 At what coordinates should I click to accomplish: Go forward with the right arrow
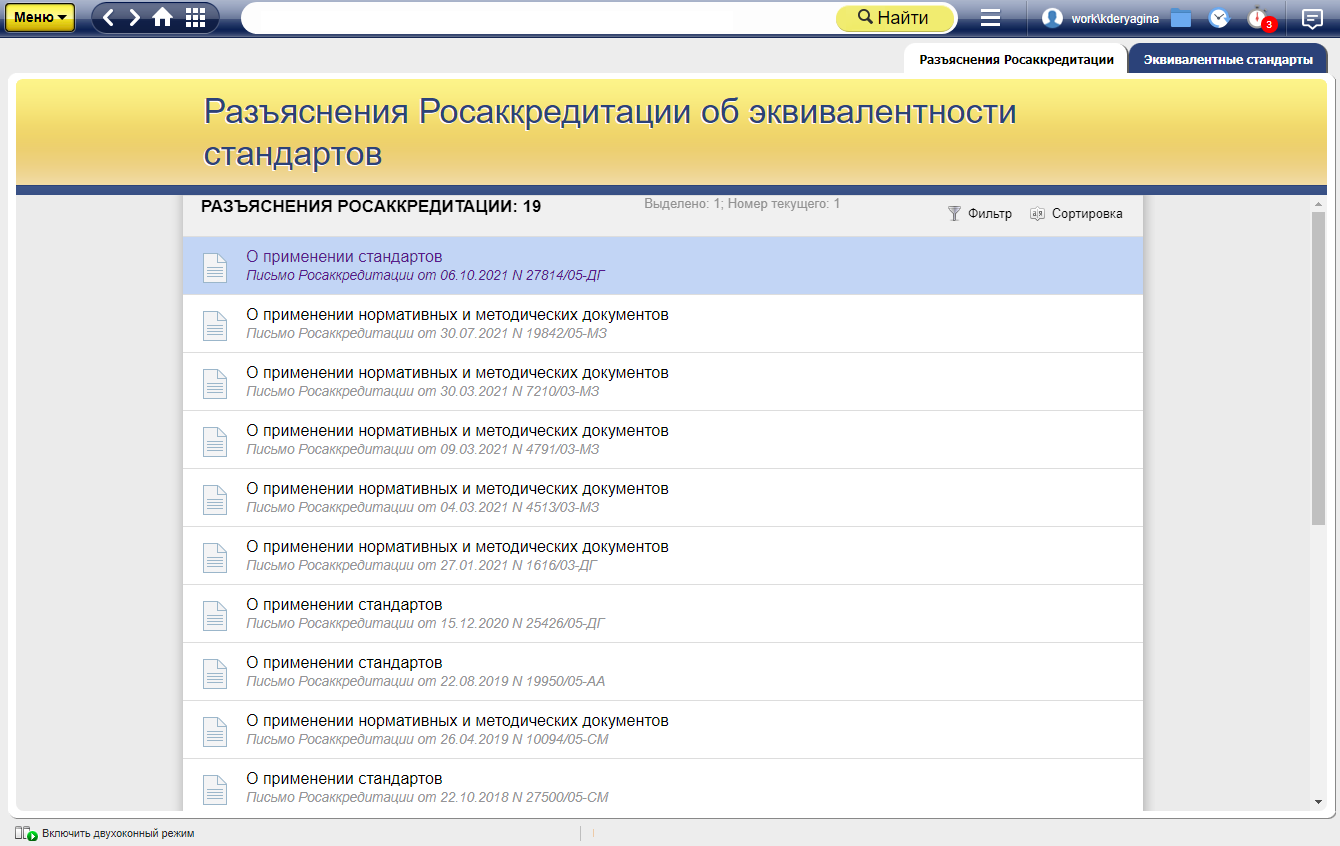coord(135,18)
